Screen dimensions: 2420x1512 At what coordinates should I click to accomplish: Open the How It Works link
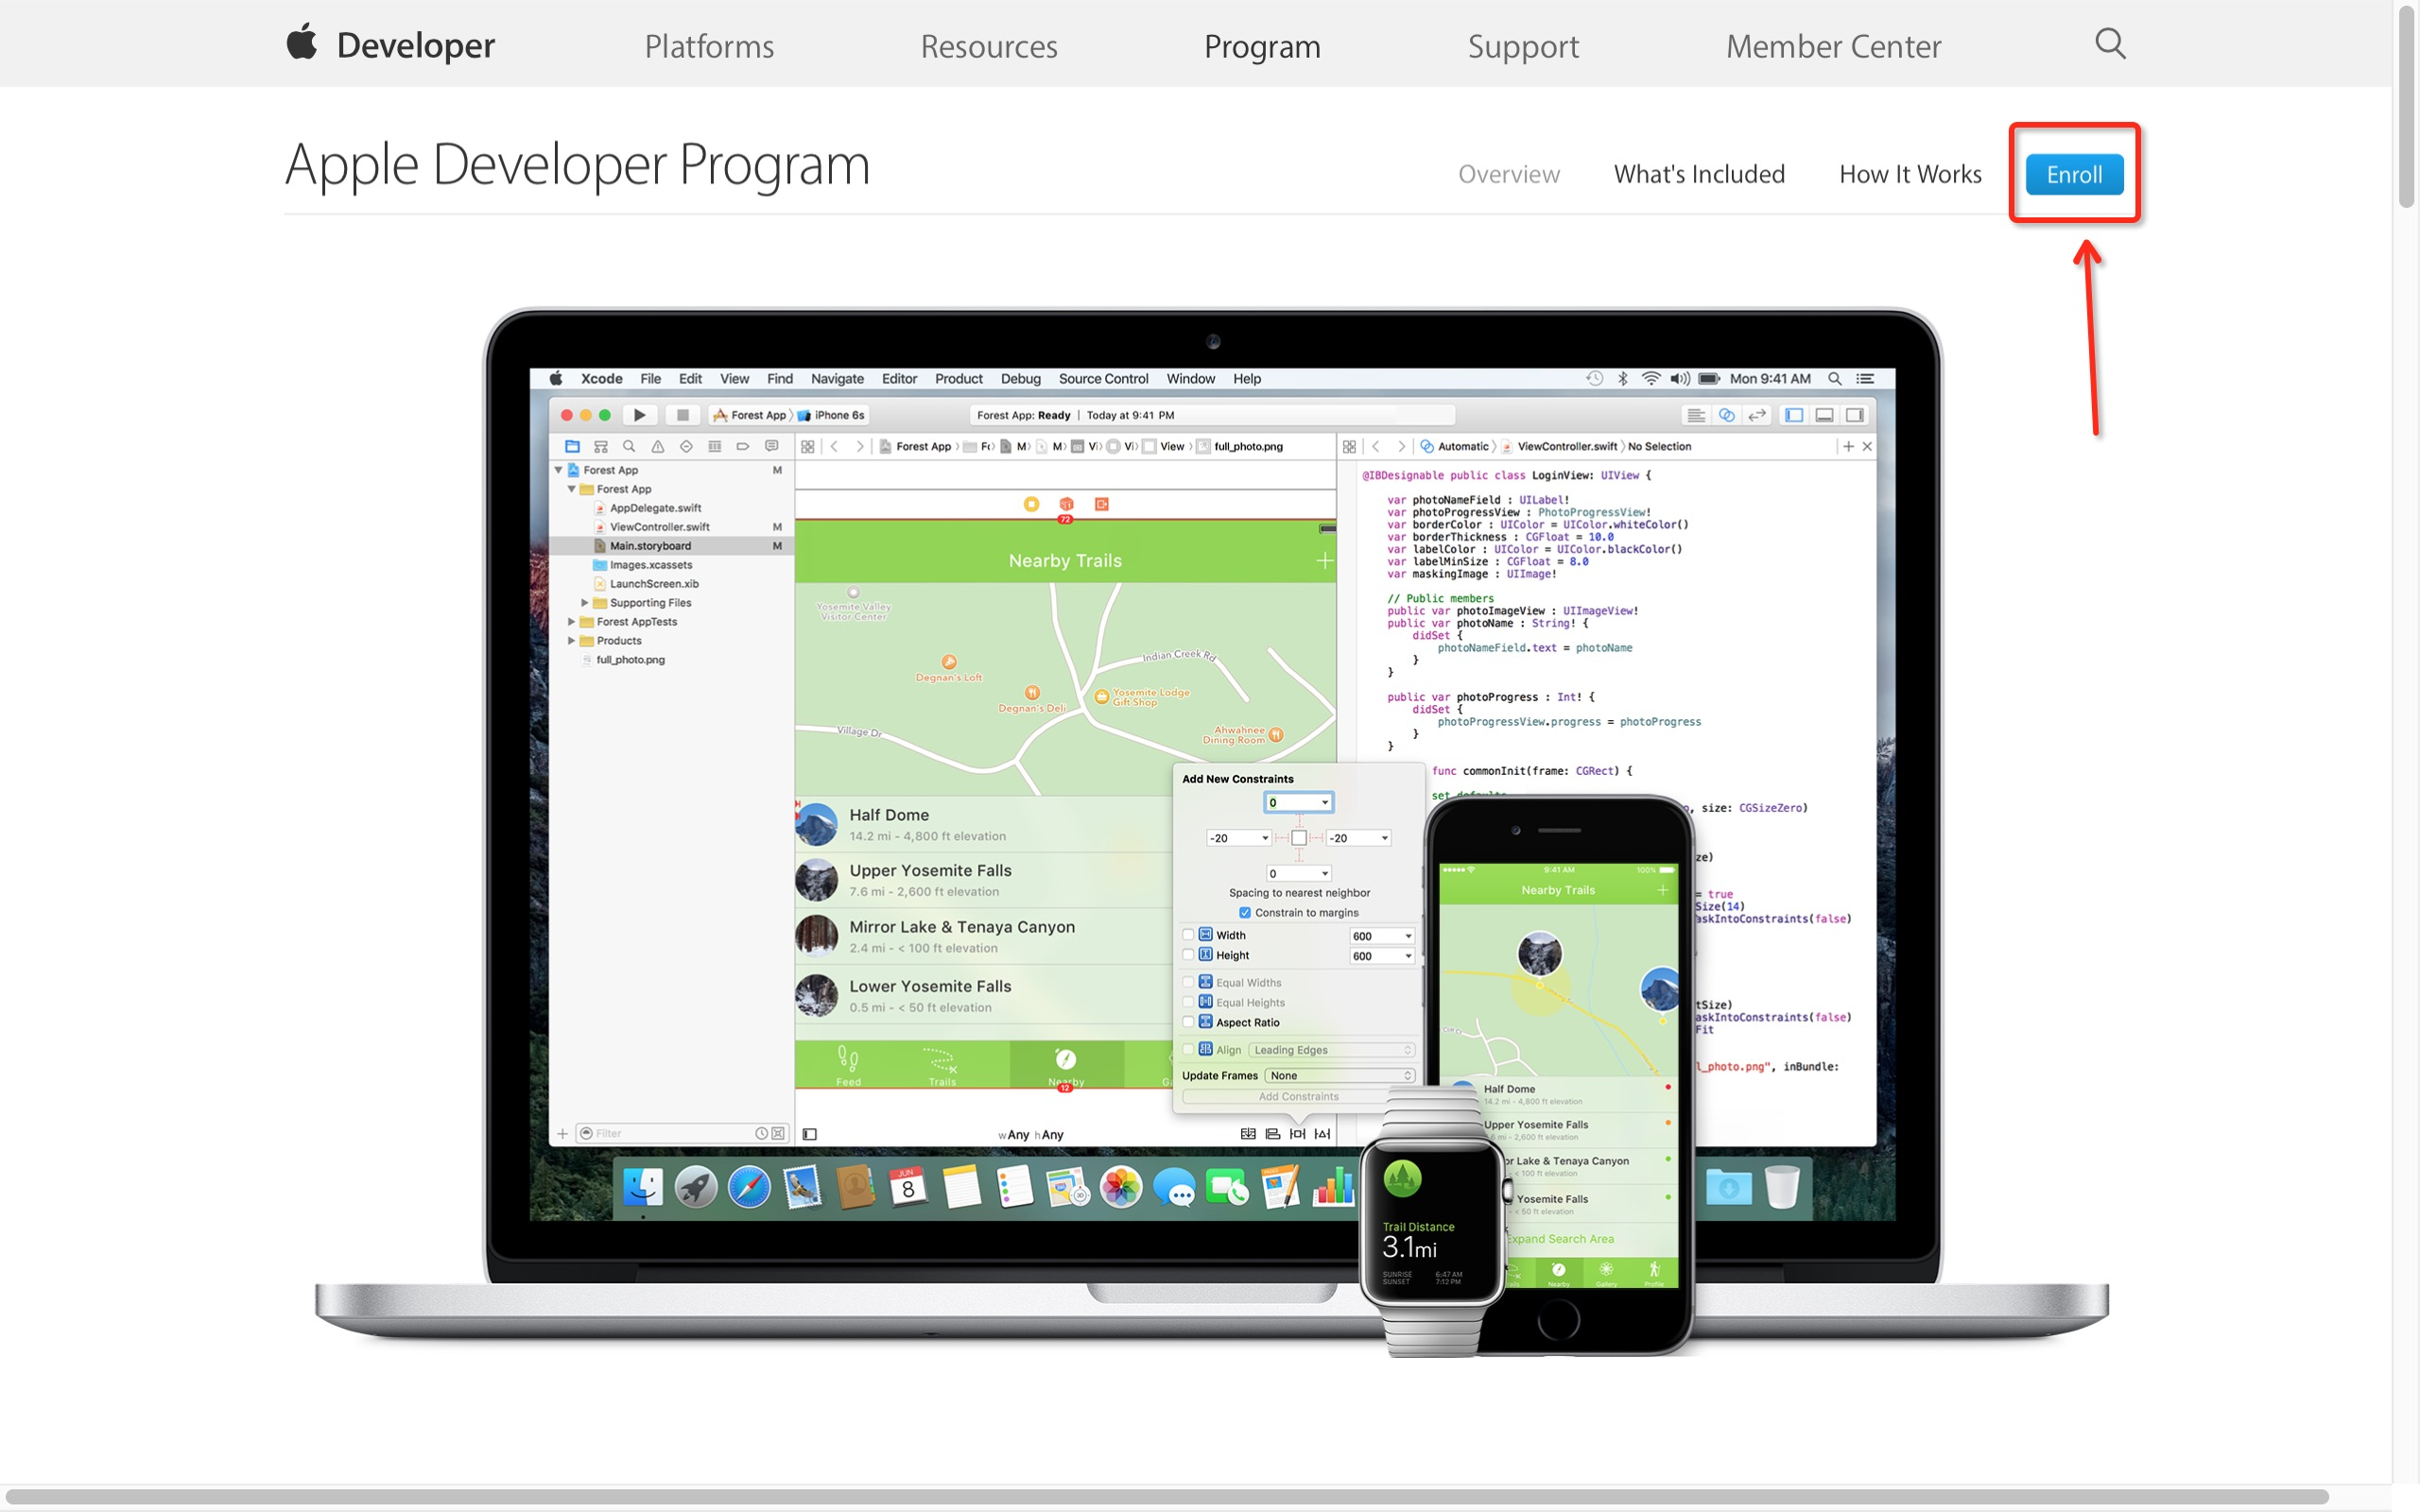(x=1910, y=174)
